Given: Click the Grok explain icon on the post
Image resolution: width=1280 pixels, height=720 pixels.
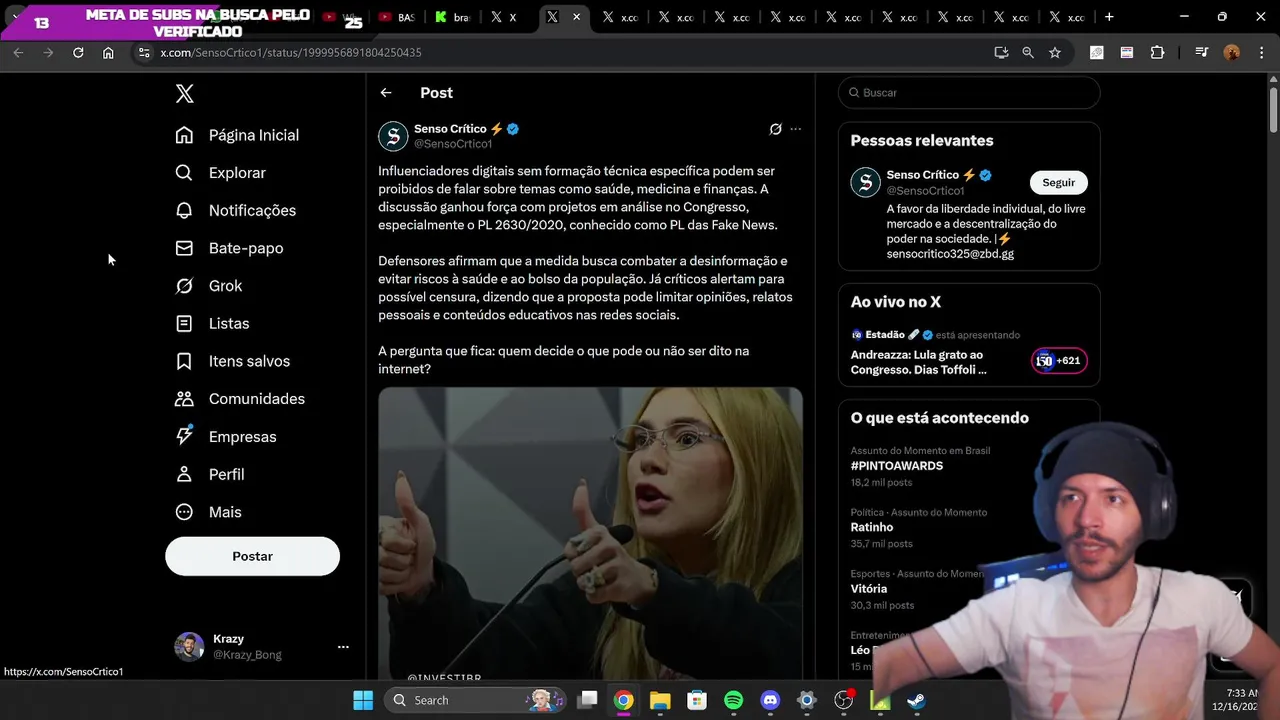Looking at the screenshot, I should [x=775, y=129].
